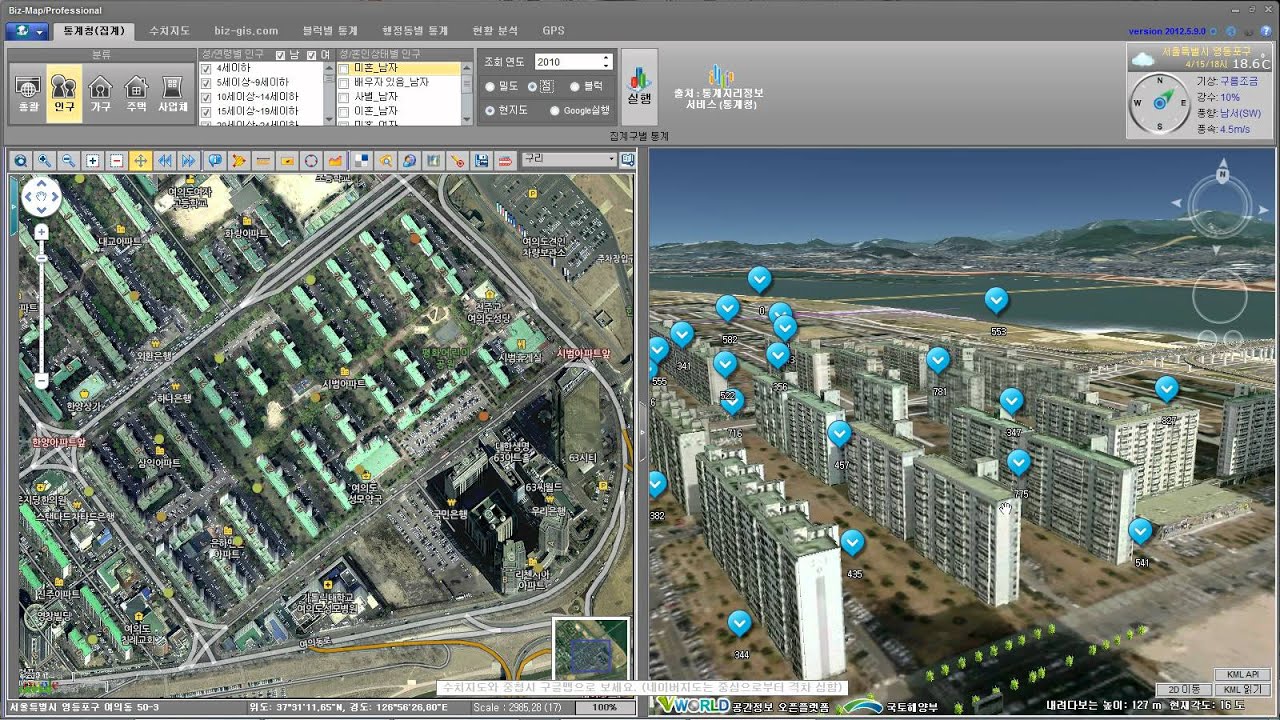Image resolution: width=1280 pixels, height=720 pixels.
Task: Toggle the 여 female checkbox
Action: 312,54
